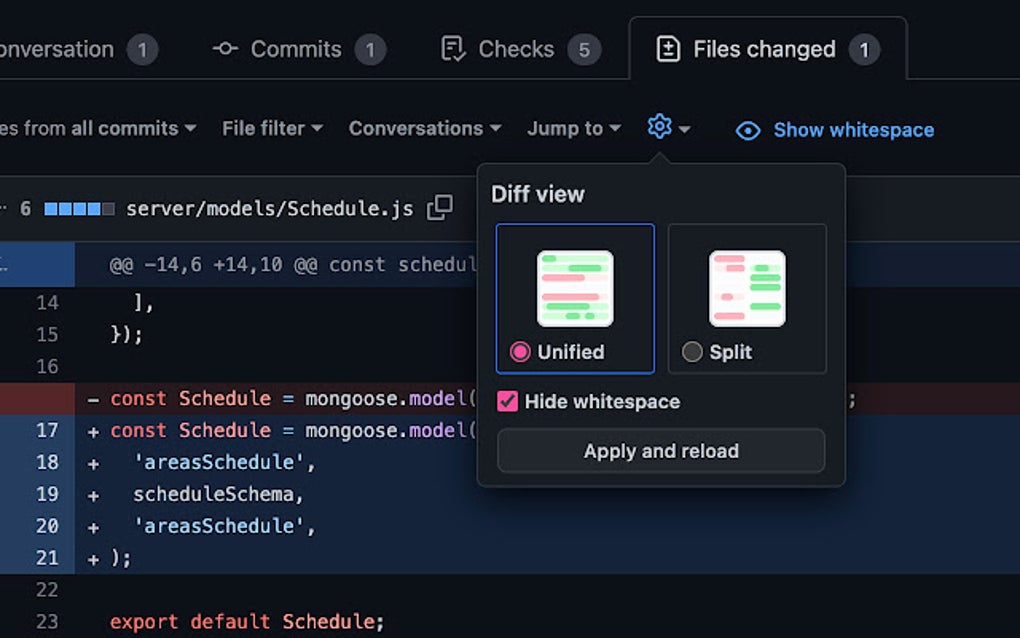
Task: Click line number 17 in the diff
Action: (47, 430)
